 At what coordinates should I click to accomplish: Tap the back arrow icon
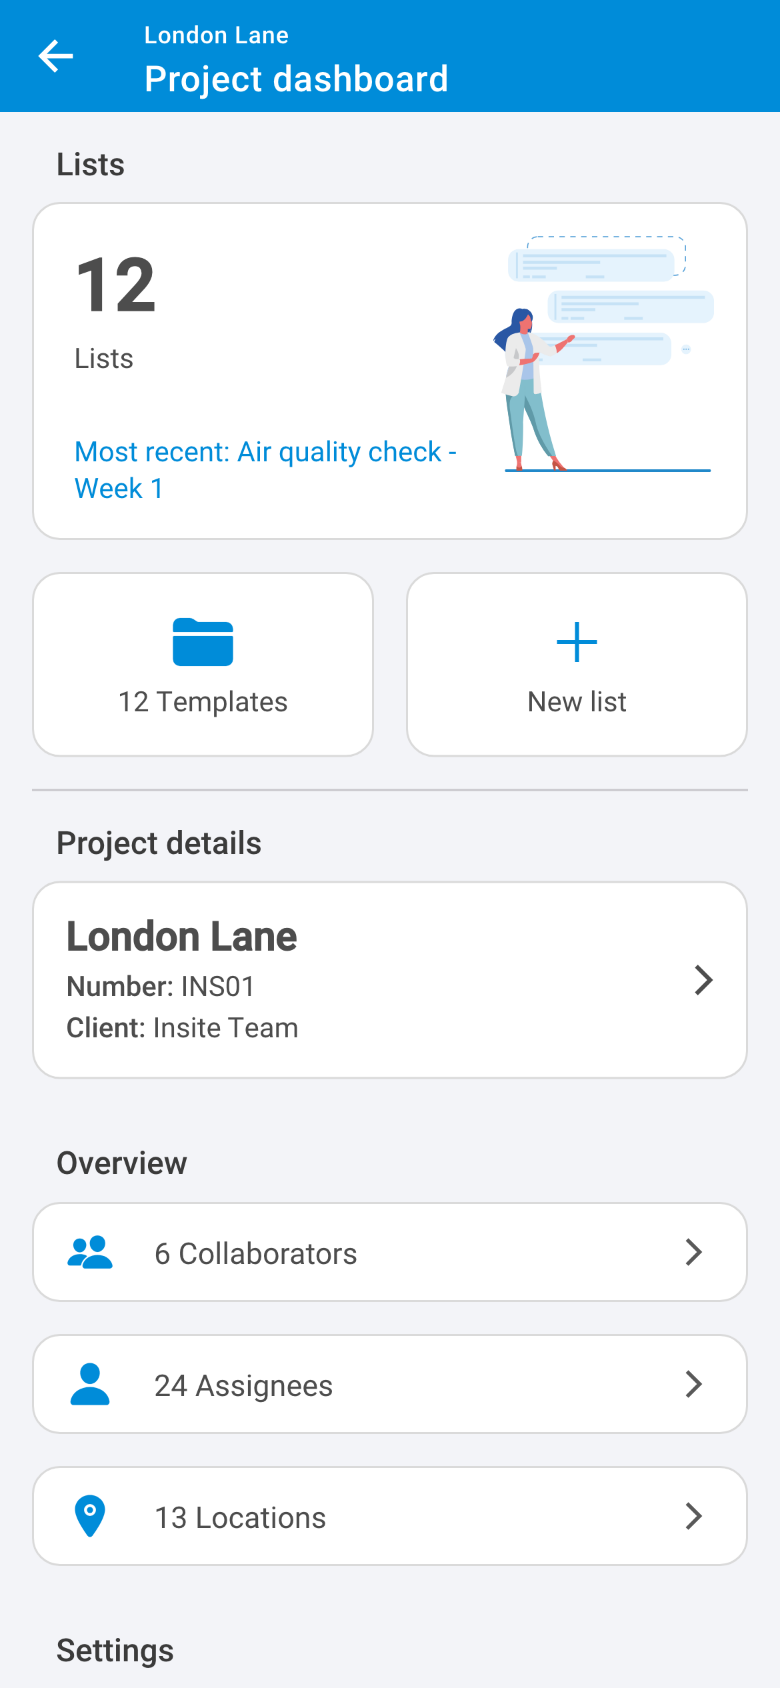(56, 56)
